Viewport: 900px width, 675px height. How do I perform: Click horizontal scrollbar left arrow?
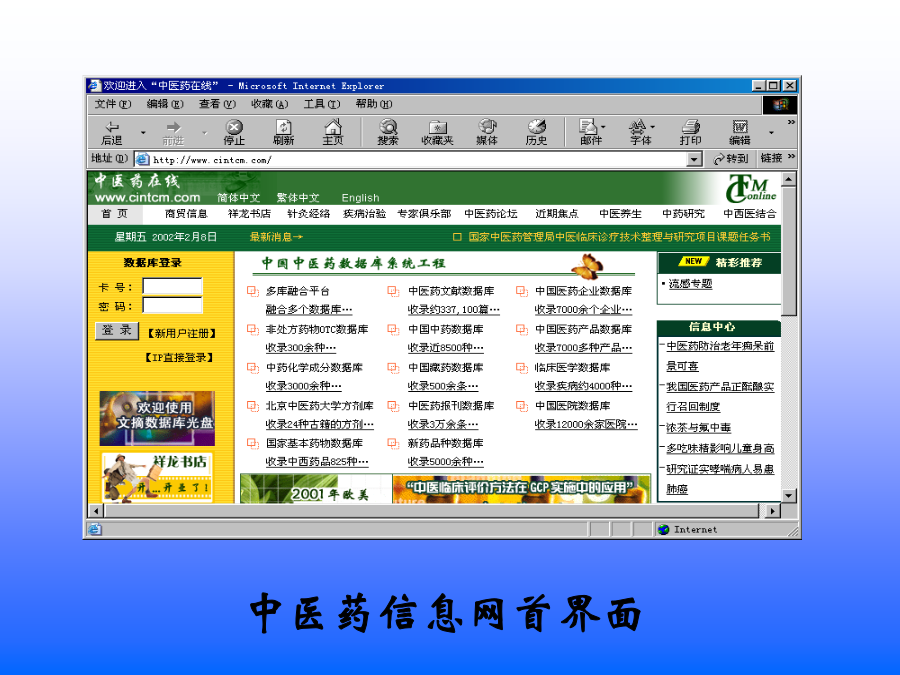pos(96,510)
